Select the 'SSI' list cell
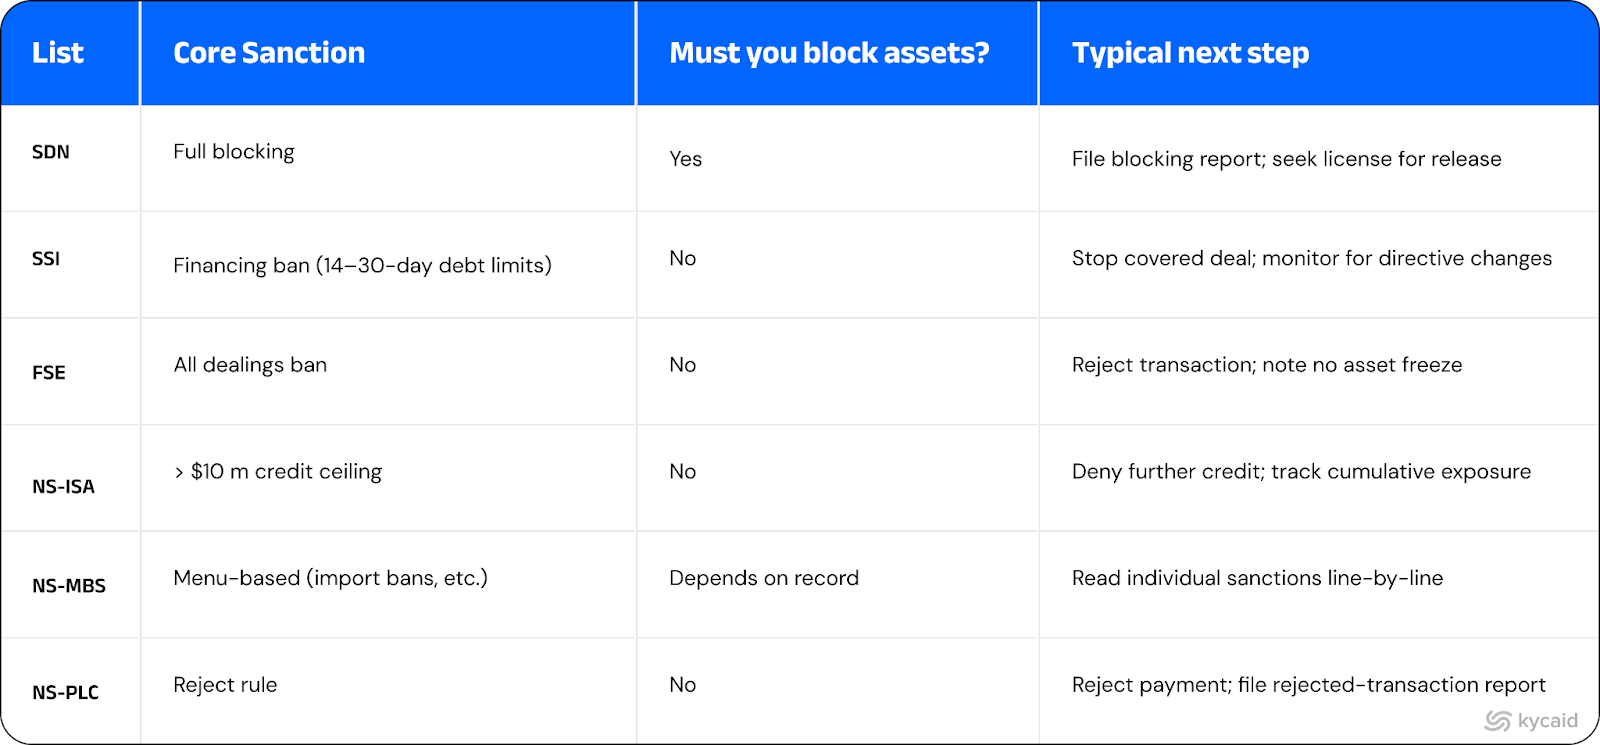The width and height of the screenshot is (1600, 745). [x=46, y=258]
